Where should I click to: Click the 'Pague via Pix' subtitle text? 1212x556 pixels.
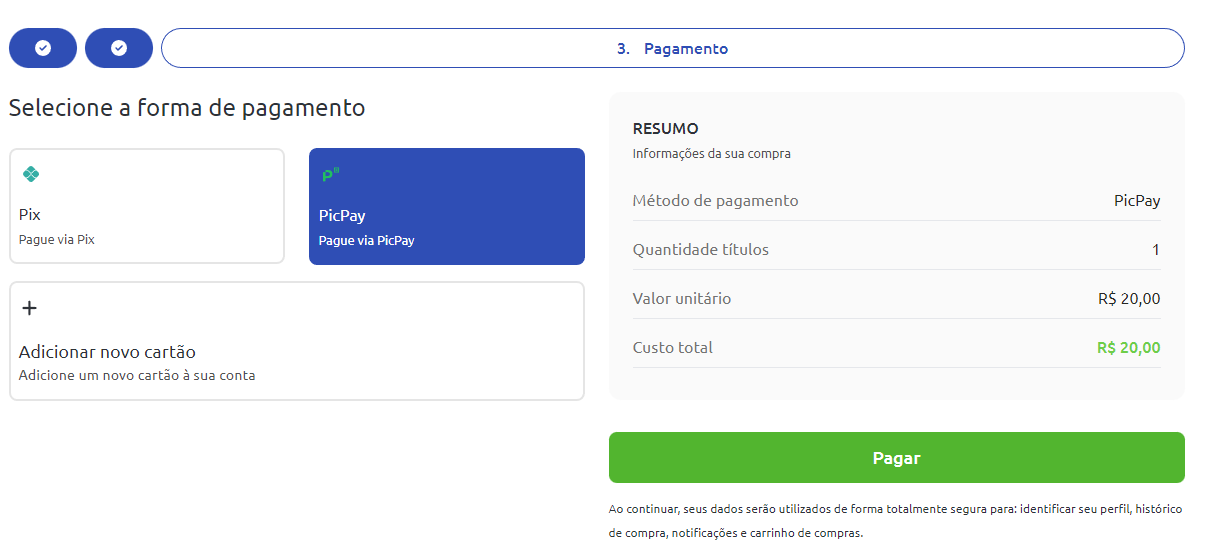pos(57,240)
